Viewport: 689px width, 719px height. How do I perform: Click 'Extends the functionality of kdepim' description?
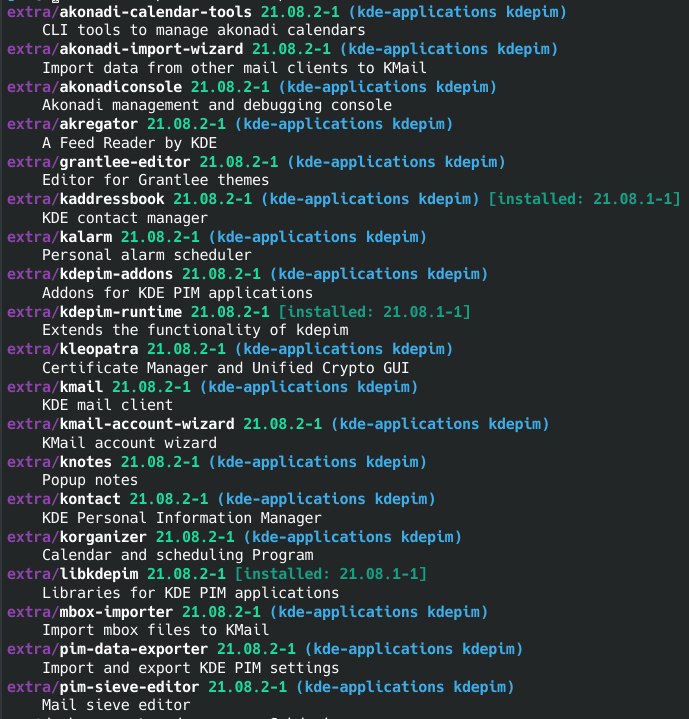click(x=195, y=330)
